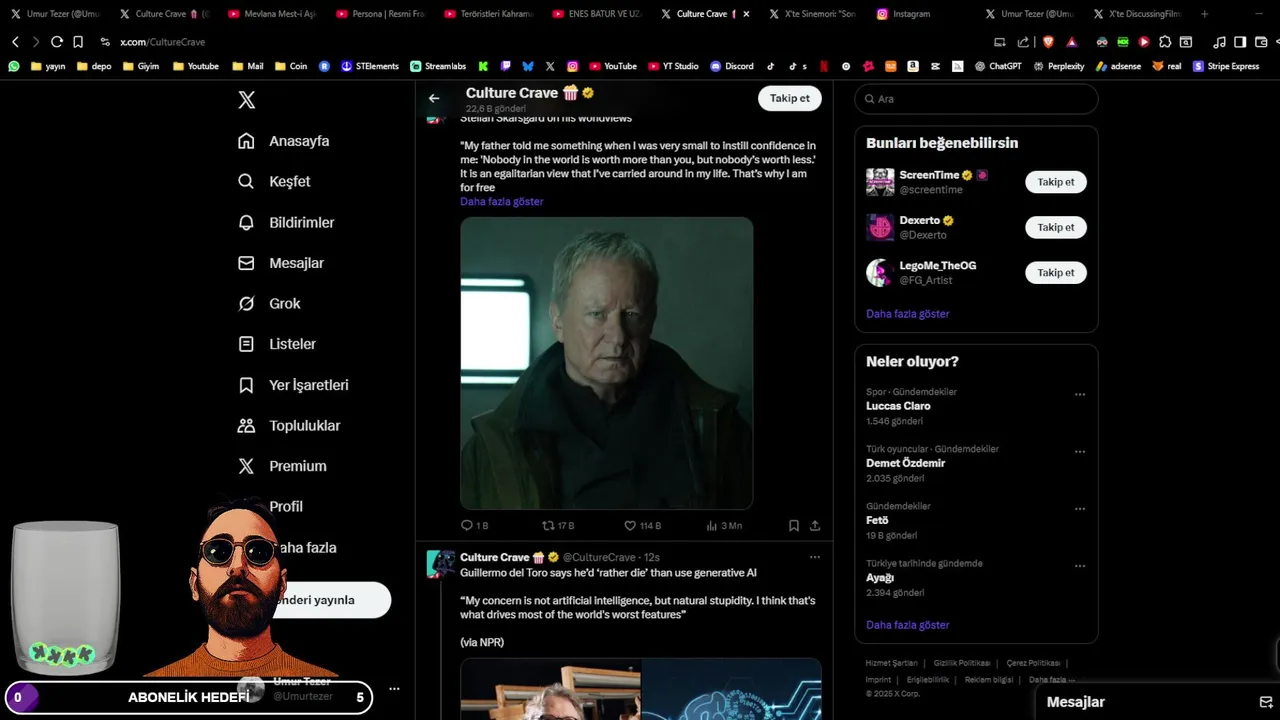Open the Demet Özdemir trend
Image resolution: width=1280 pixels, height=720 pixels.
(905, 463)
